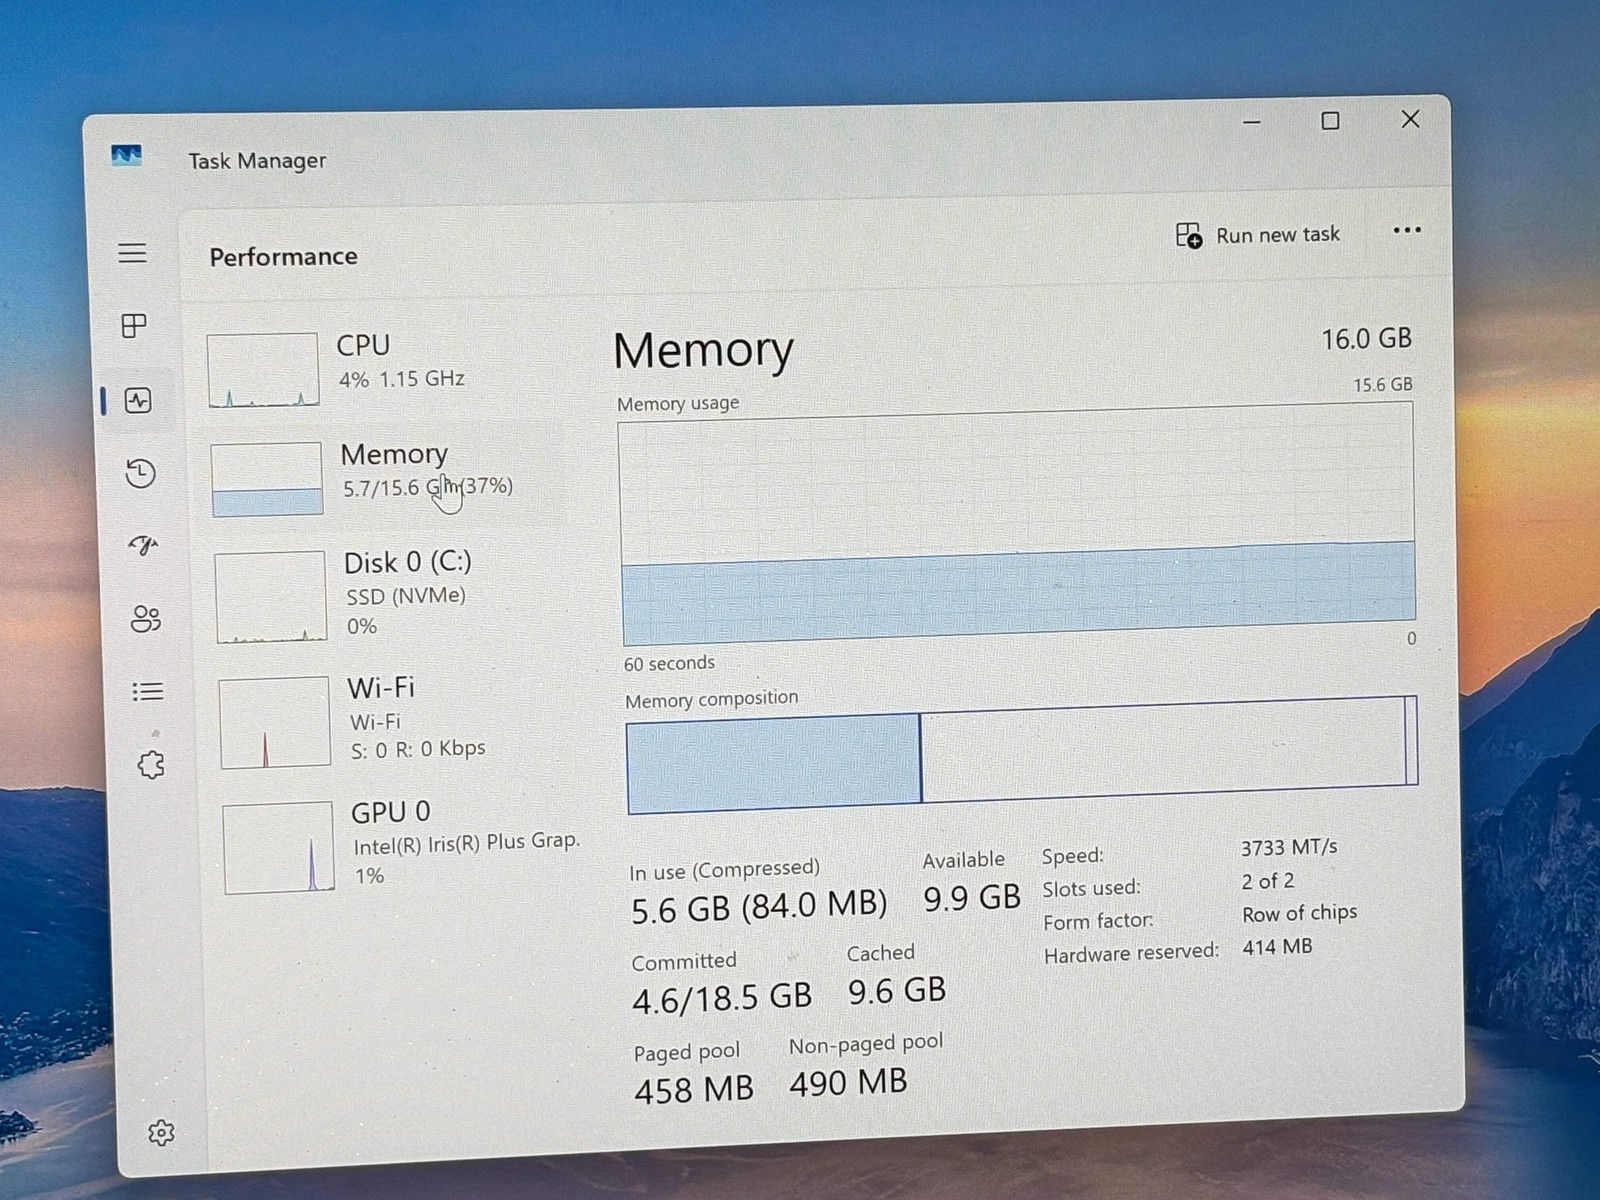The height and width of the screenshot is (1200, 1600).
Task: Click the 60 seconds graph time label
Action: (669, 663)
